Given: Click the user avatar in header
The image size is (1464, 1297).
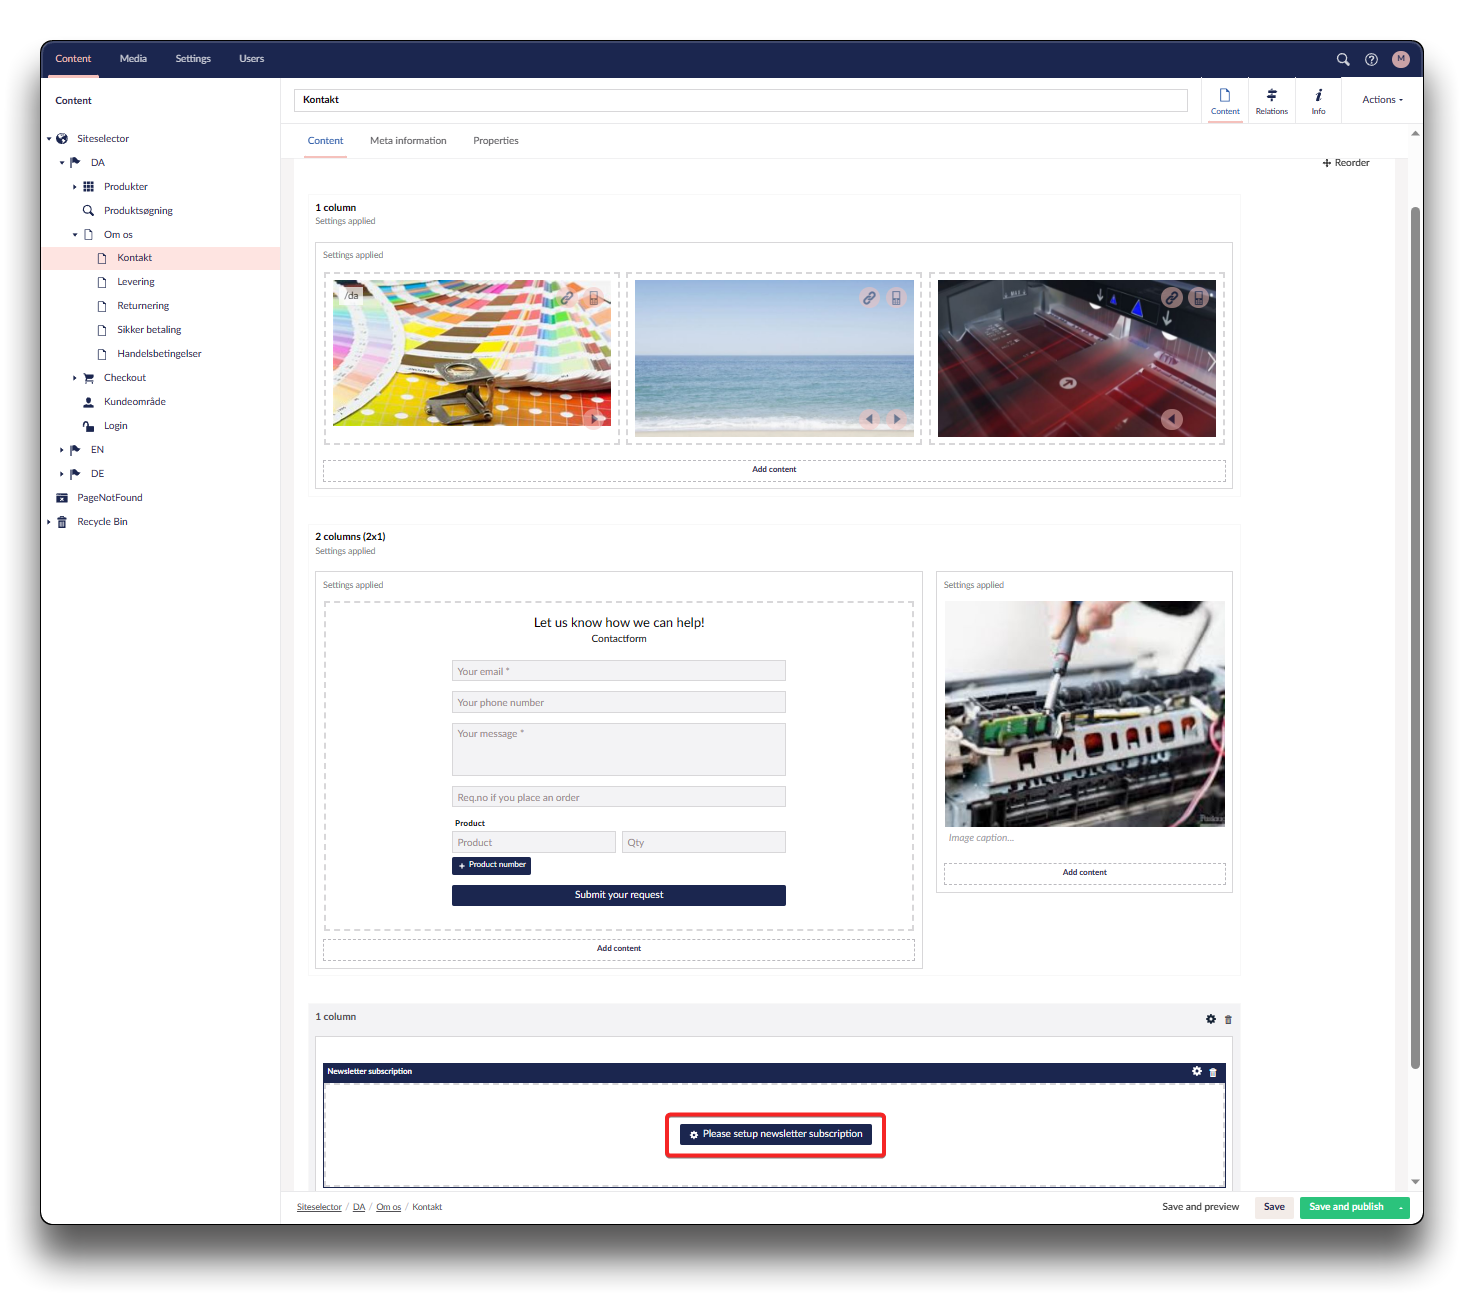Looking at the screenshot, I should click(x=1400, y=59).
